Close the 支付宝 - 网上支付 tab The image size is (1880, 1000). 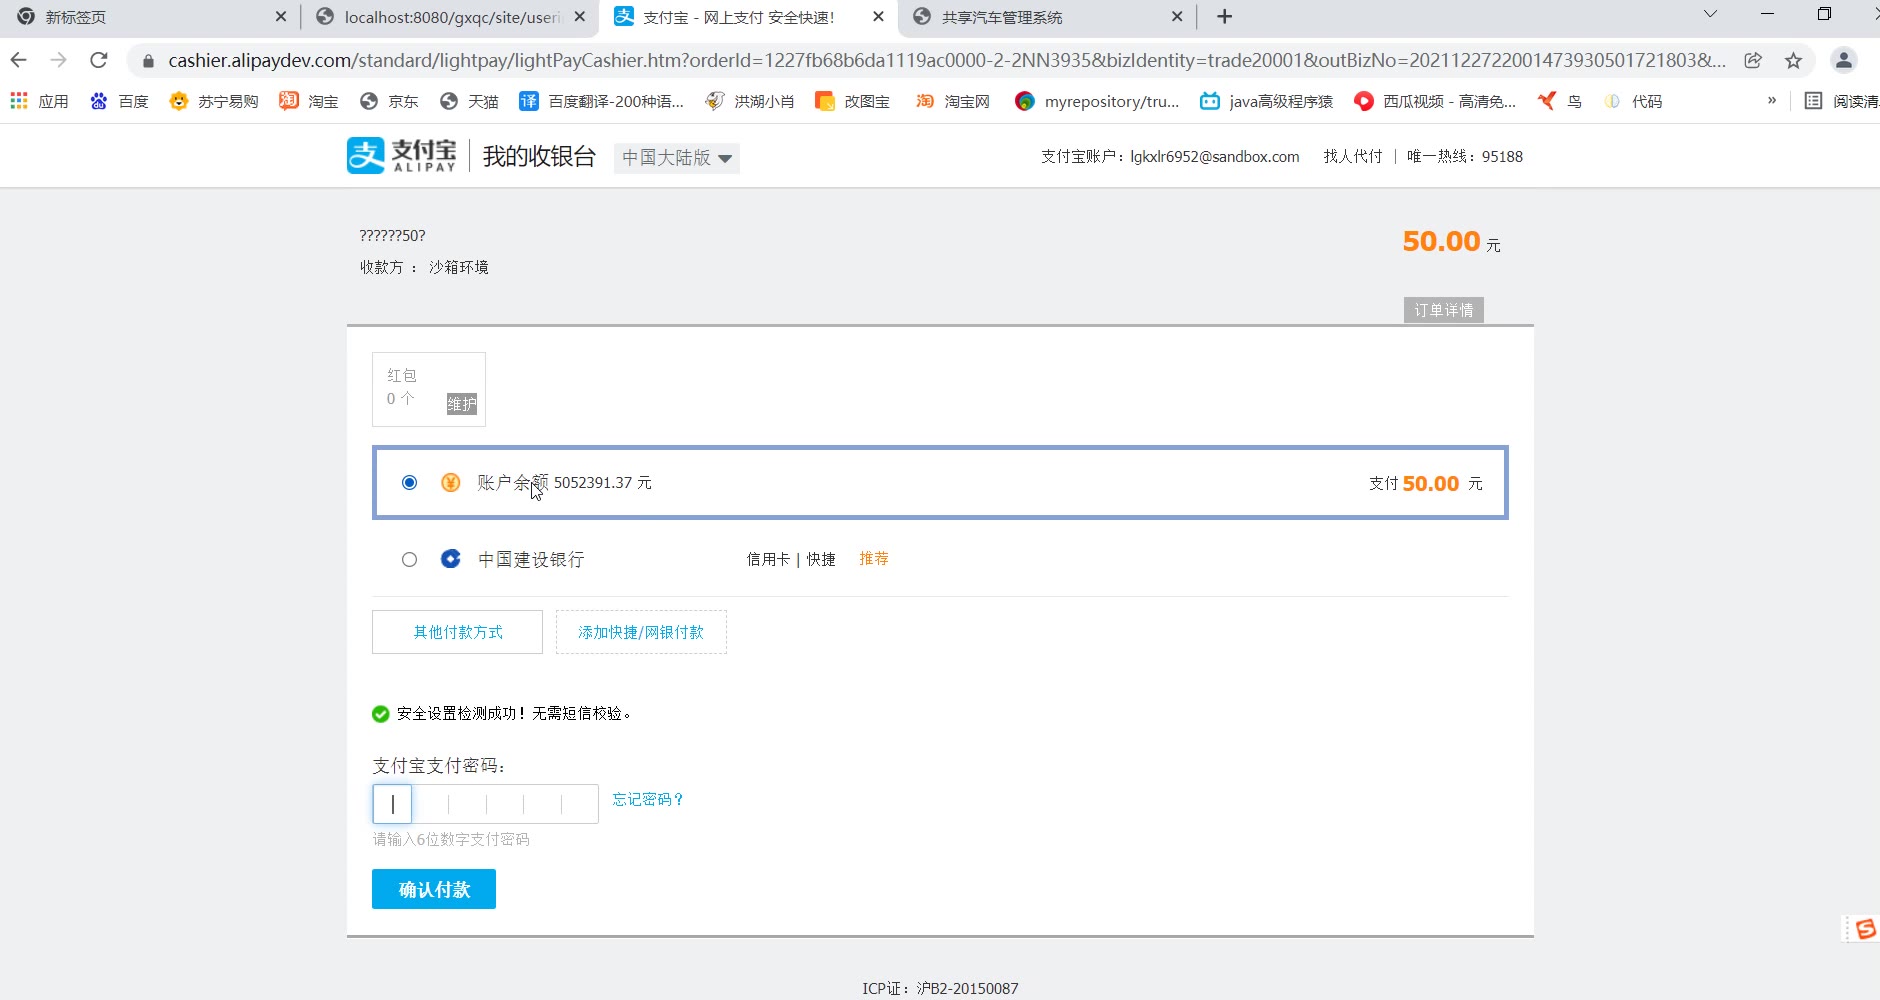[x=878, y=17]
